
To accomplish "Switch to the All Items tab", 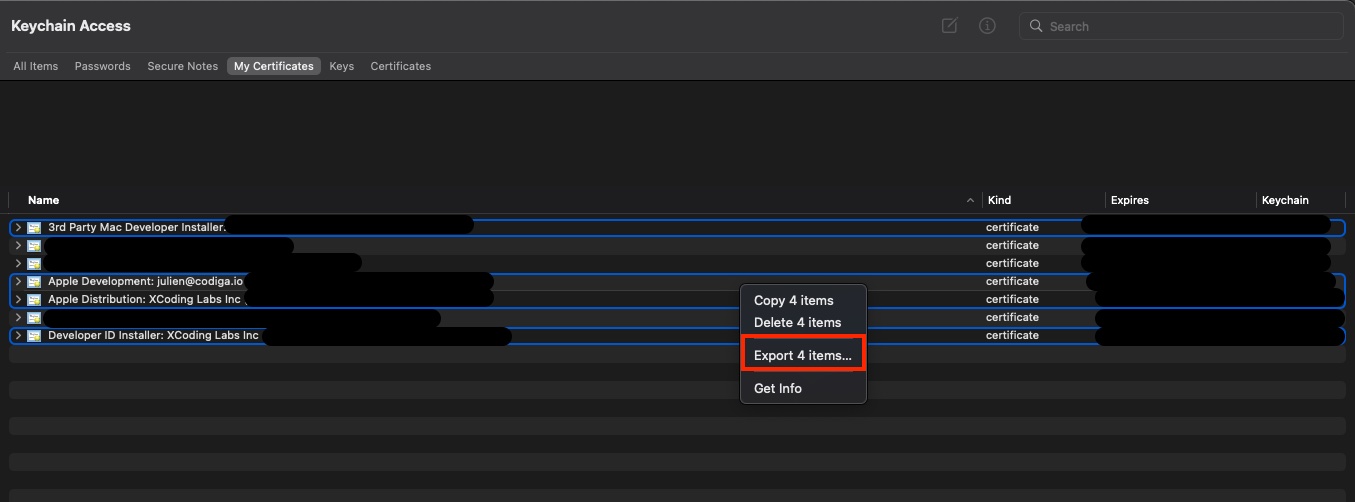I will [36, 66].
